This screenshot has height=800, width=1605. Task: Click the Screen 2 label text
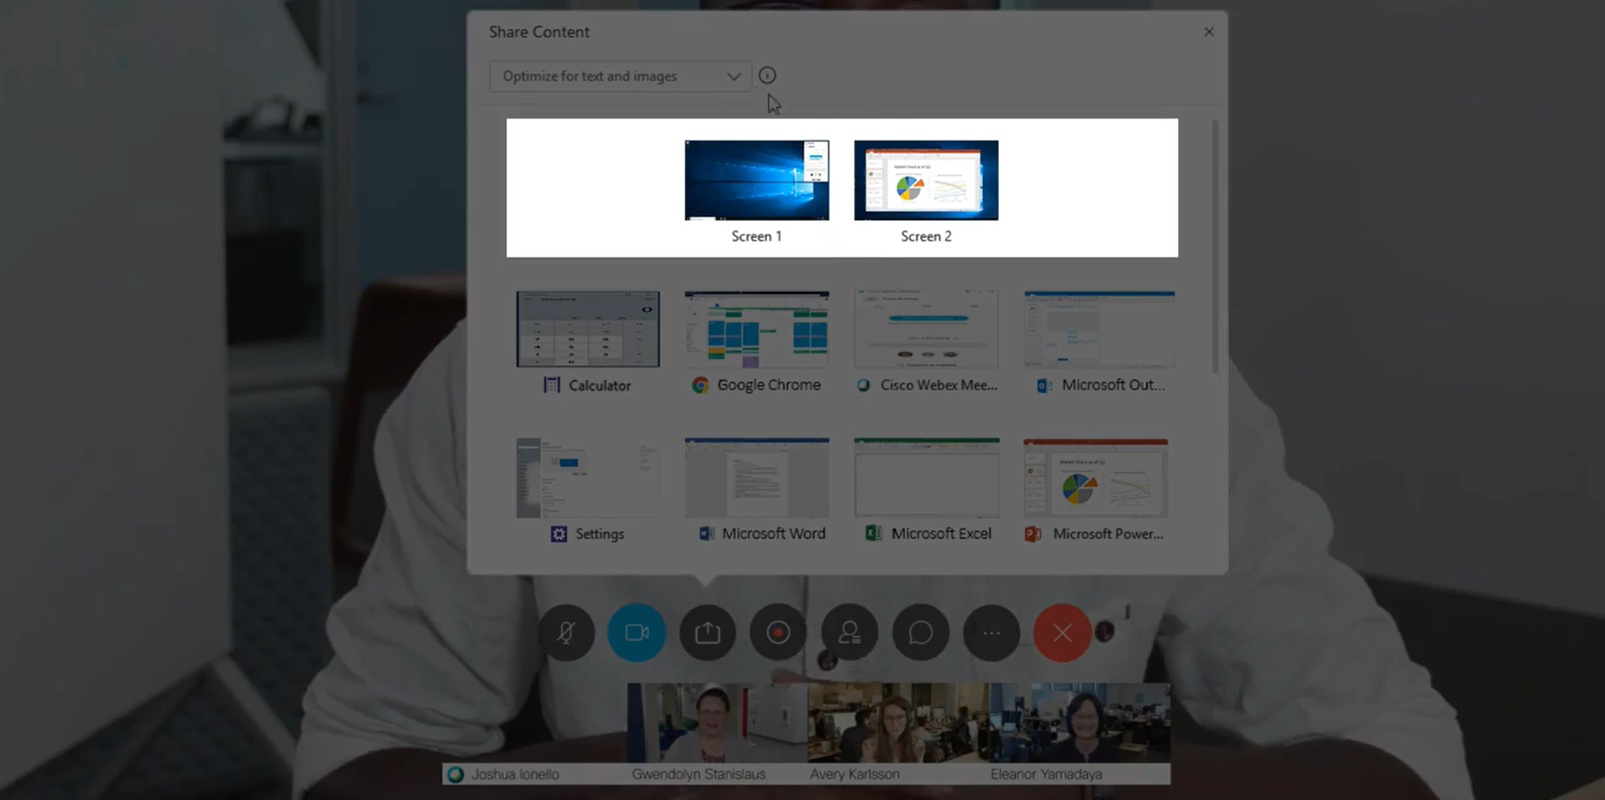click(926, 236)
